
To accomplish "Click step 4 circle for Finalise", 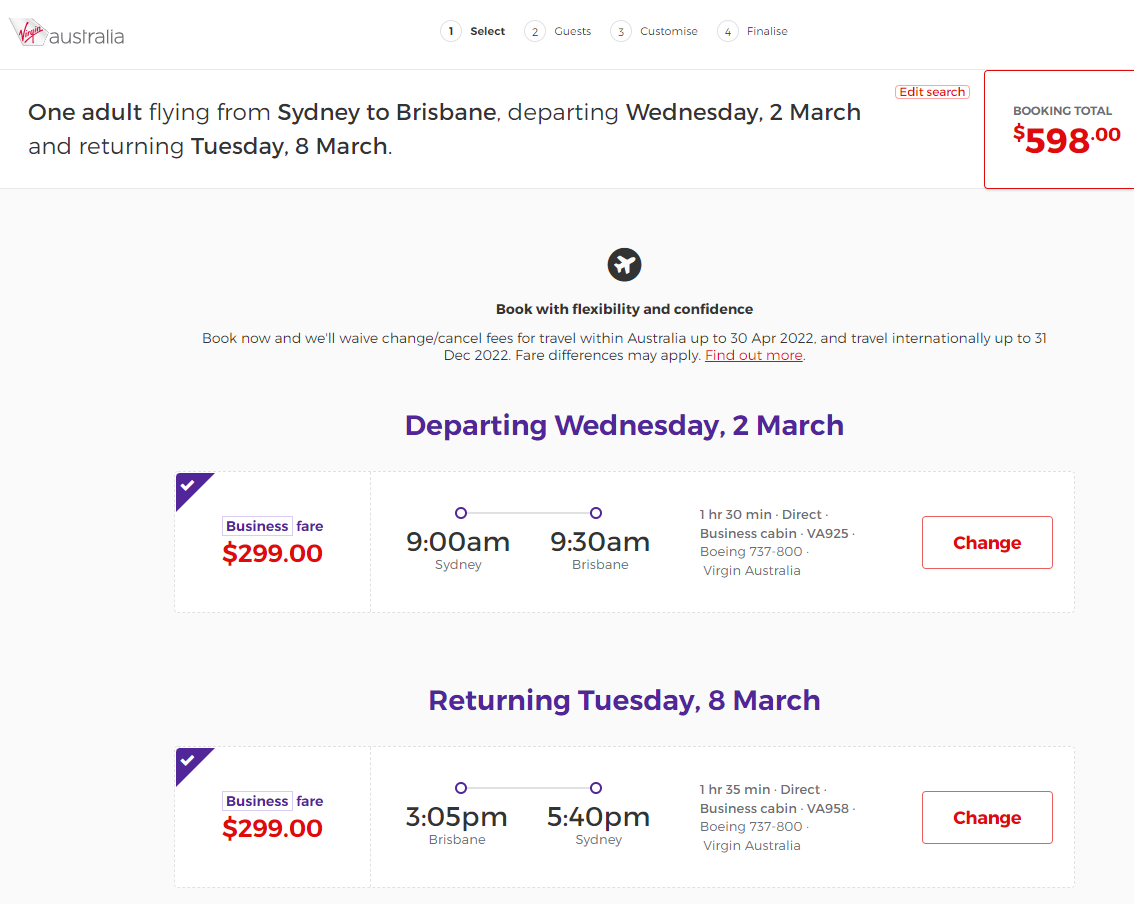I will click(x=728, y=31).
